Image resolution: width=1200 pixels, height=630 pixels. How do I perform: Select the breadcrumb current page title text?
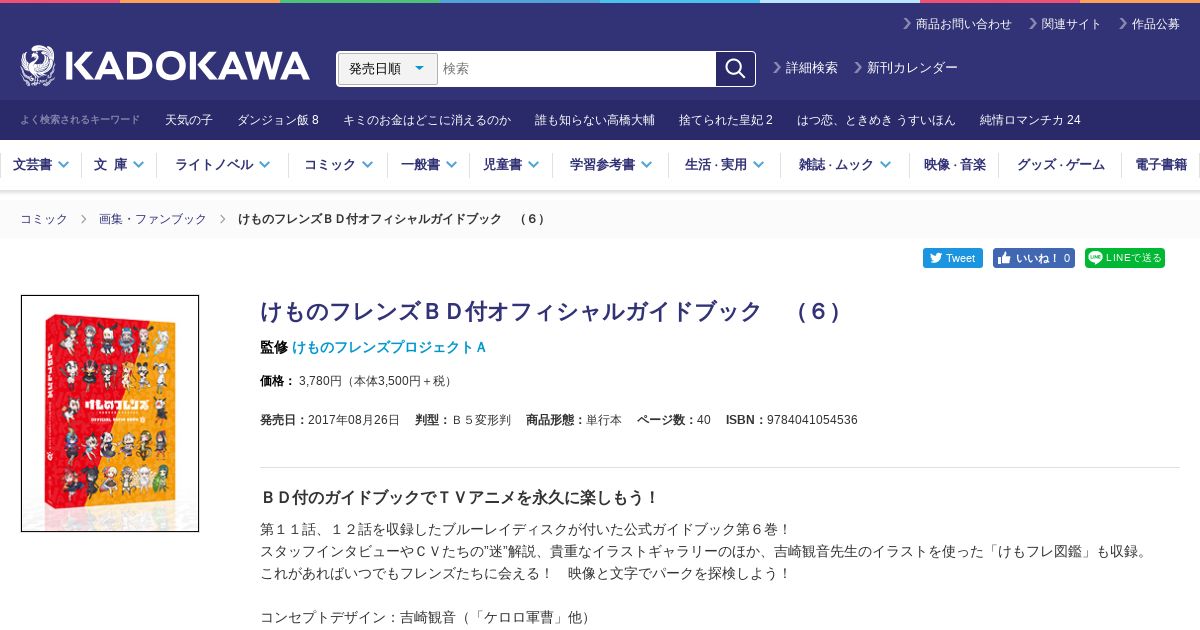point(393,219)
